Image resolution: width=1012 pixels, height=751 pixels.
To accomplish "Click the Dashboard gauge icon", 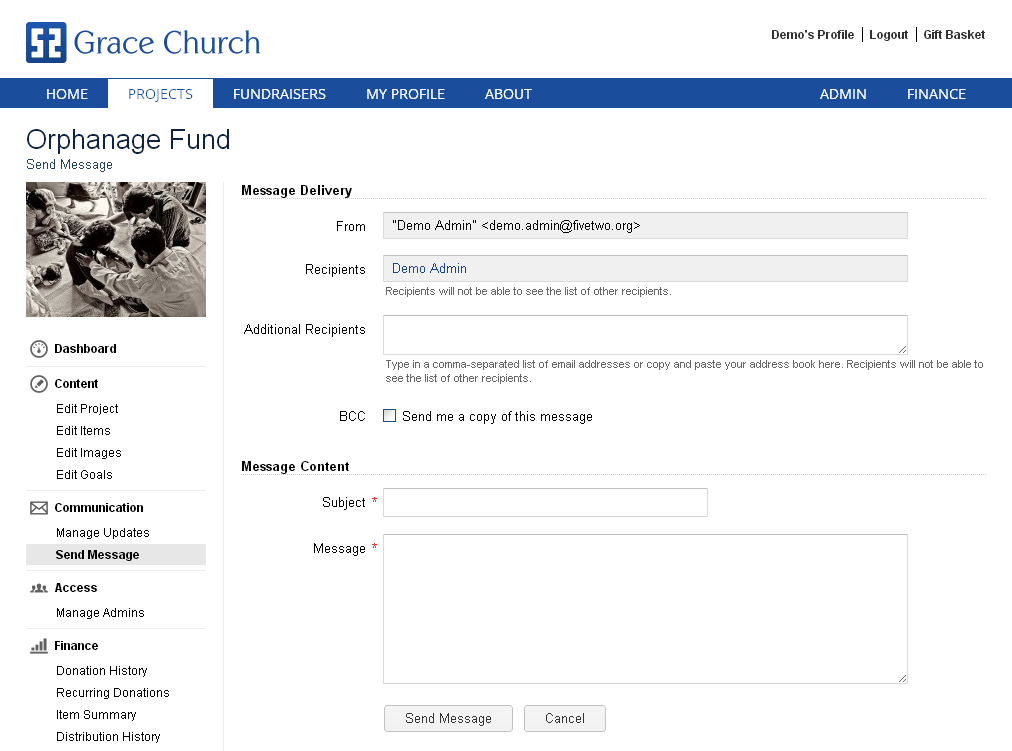I will [39, 349].
